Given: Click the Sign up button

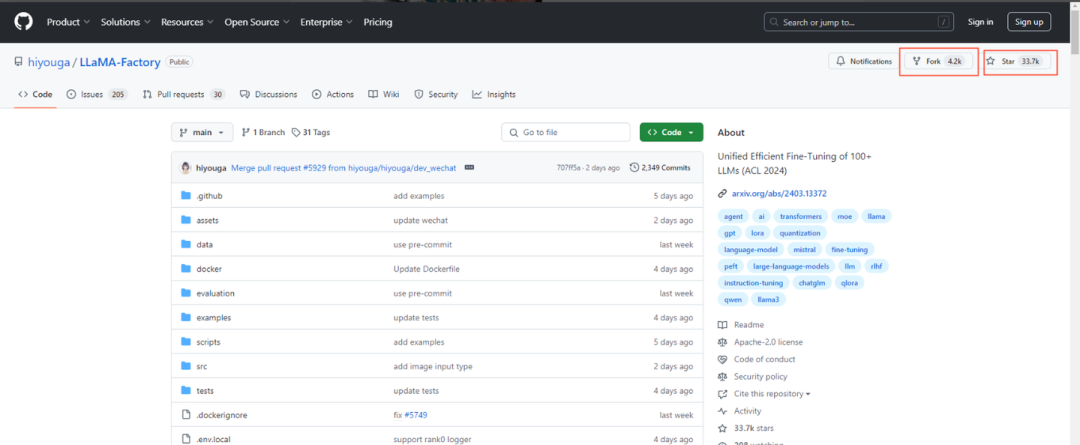Looking at the screenshot, I should [x=1029, y=22].
